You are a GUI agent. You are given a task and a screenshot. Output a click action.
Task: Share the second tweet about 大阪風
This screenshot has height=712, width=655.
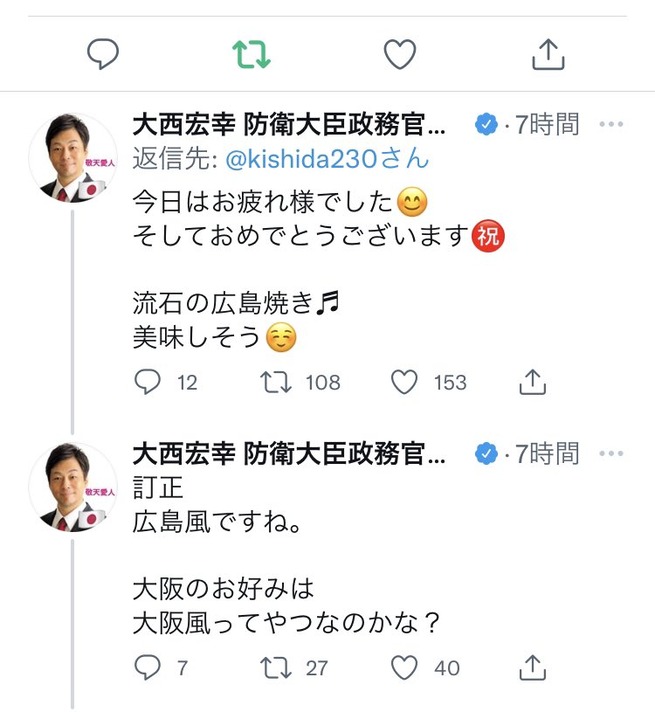tap(533, 667)
